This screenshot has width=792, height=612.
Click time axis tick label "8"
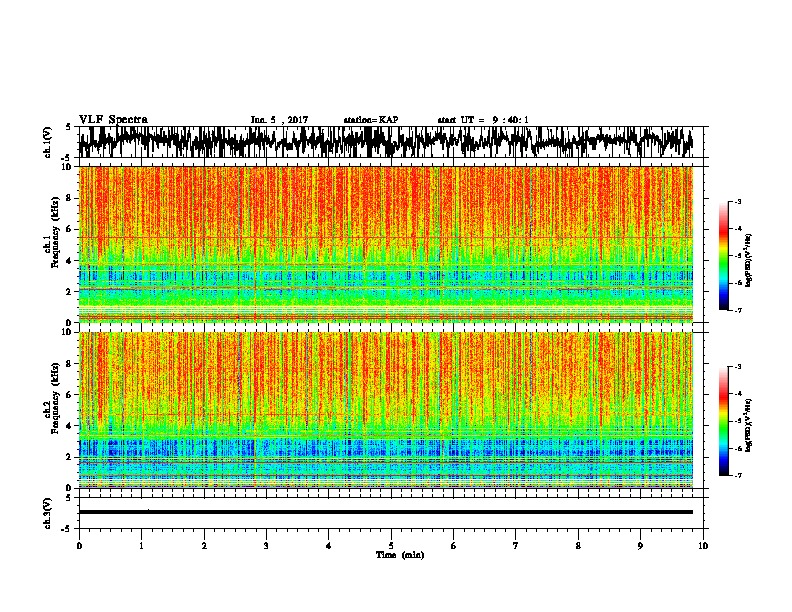tap(578, 546)
